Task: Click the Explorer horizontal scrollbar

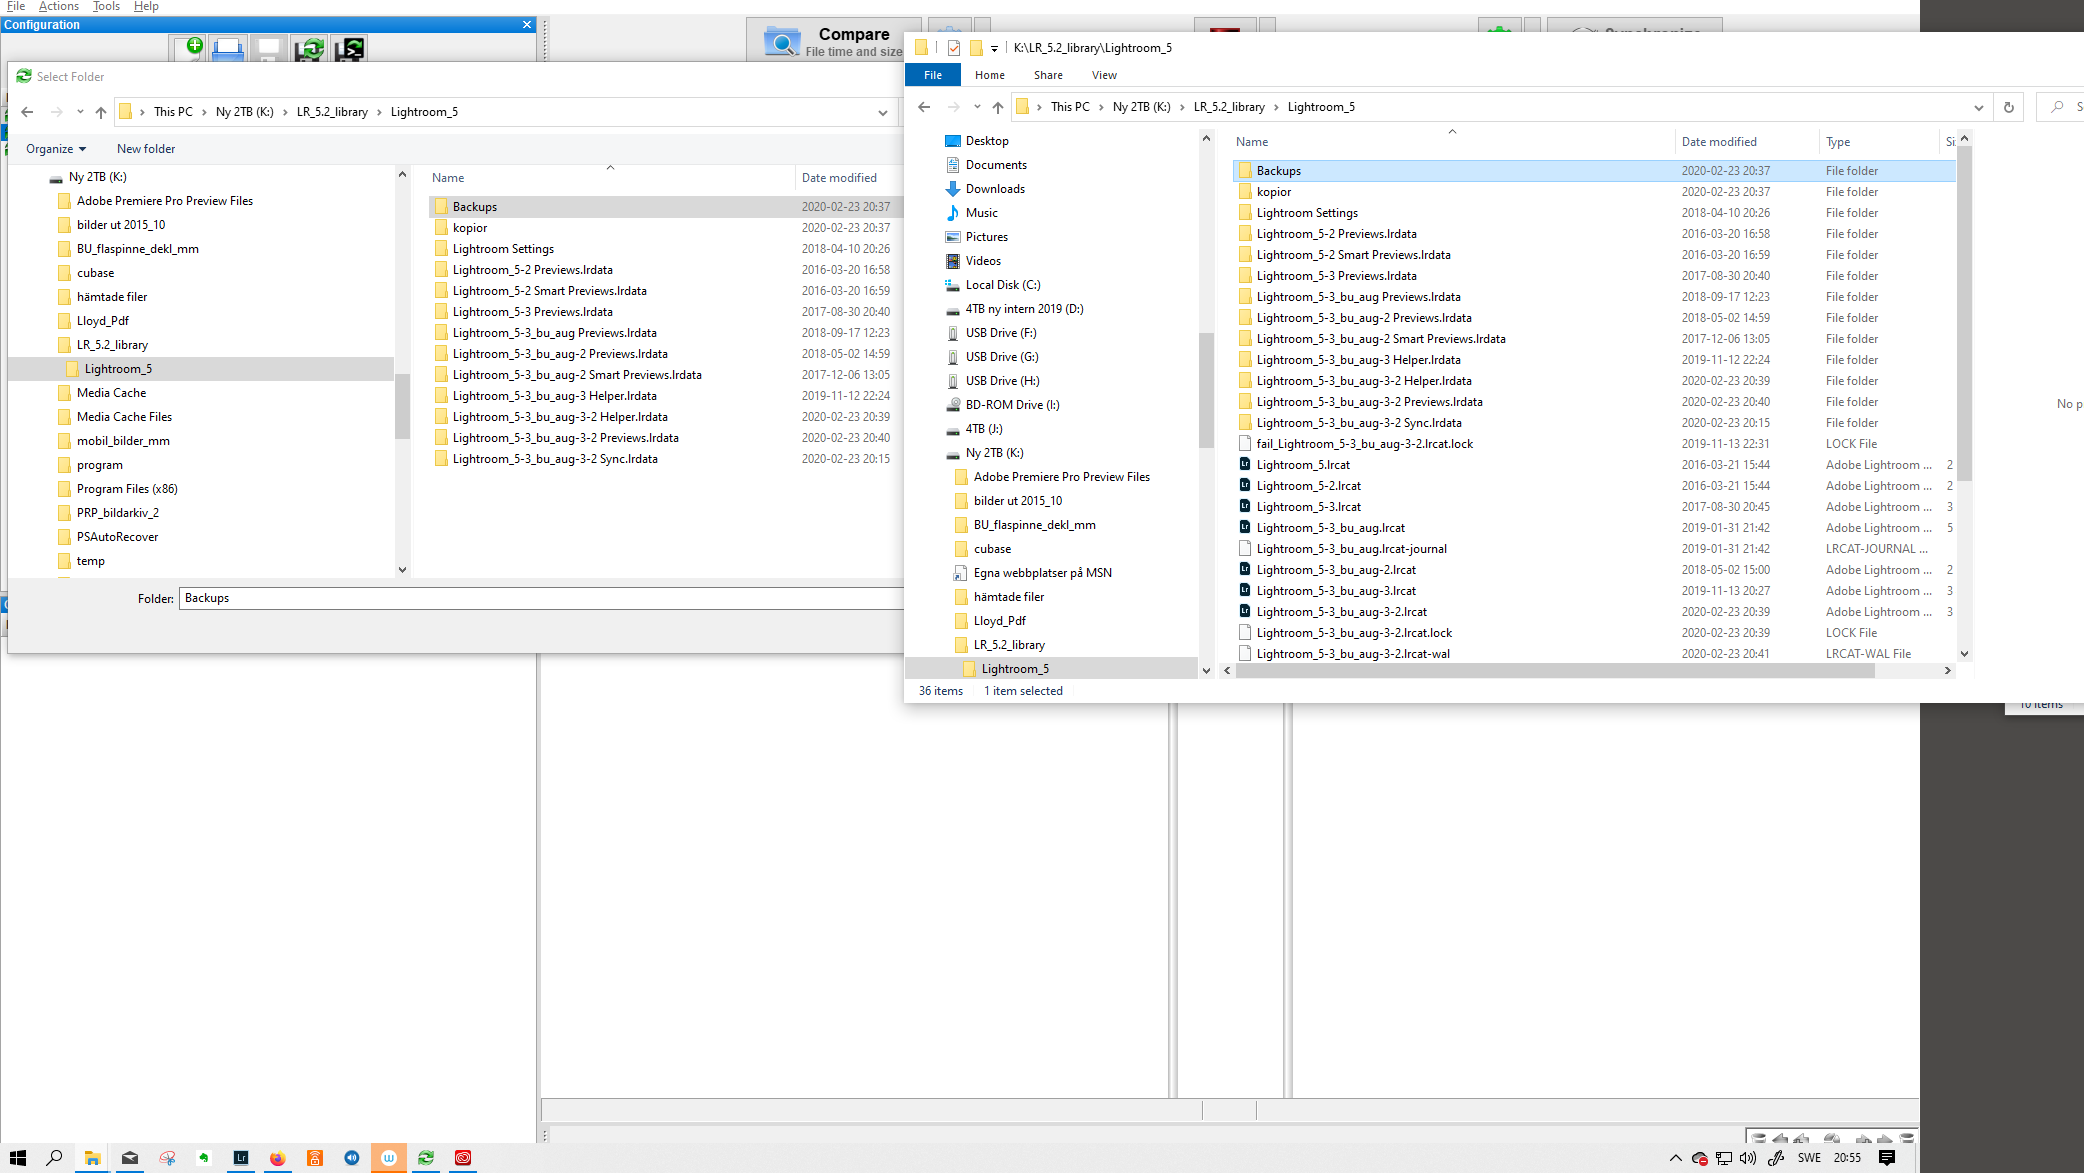Action: coord(1555,671)
